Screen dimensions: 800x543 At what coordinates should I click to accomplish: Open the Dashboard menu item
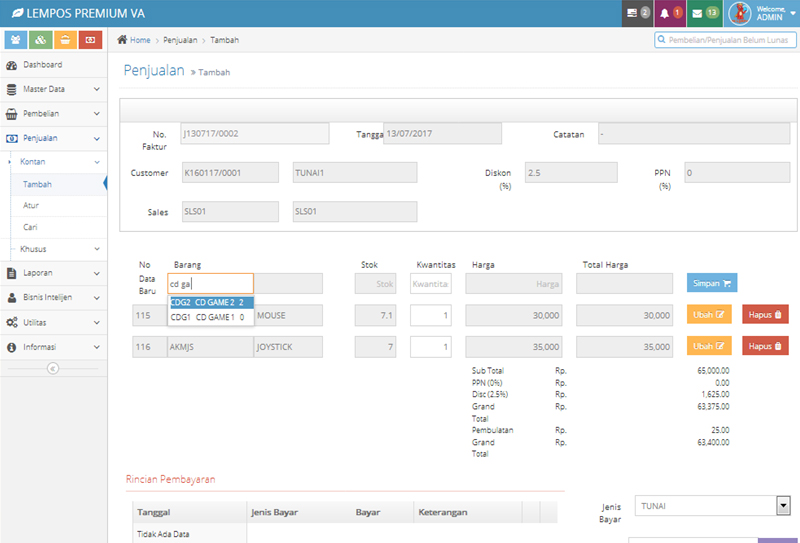(54, 65)
